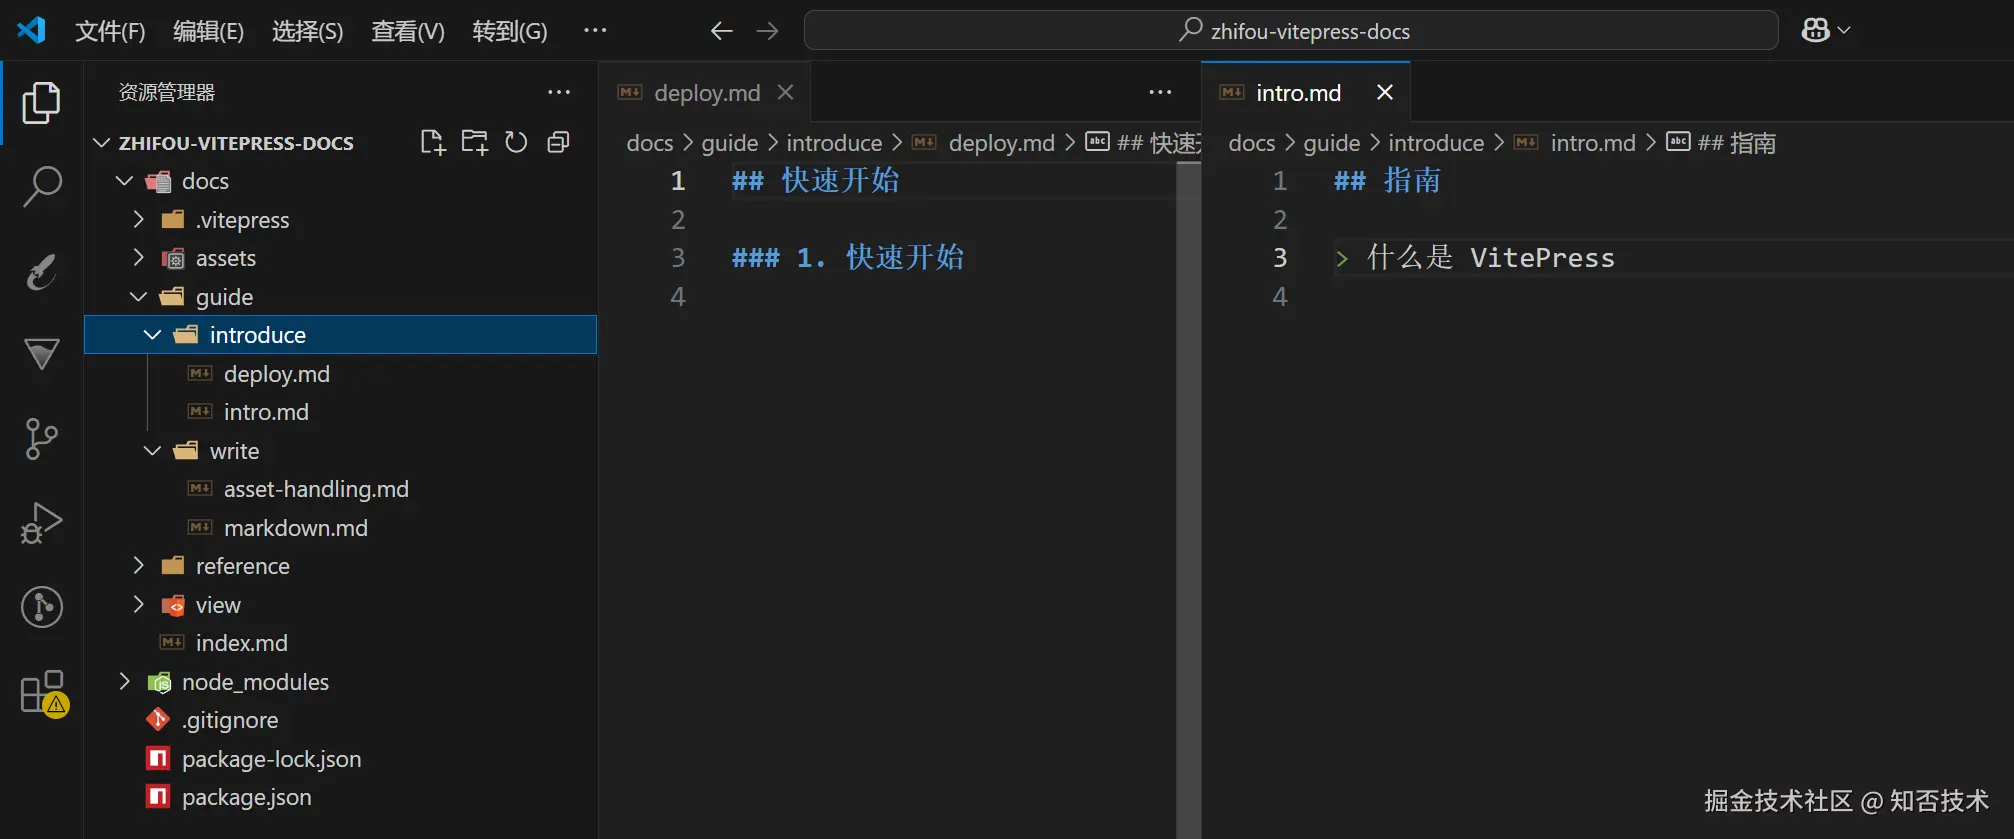Switch to the deploy.md editor tab
2014x839 pixels.
706,93
